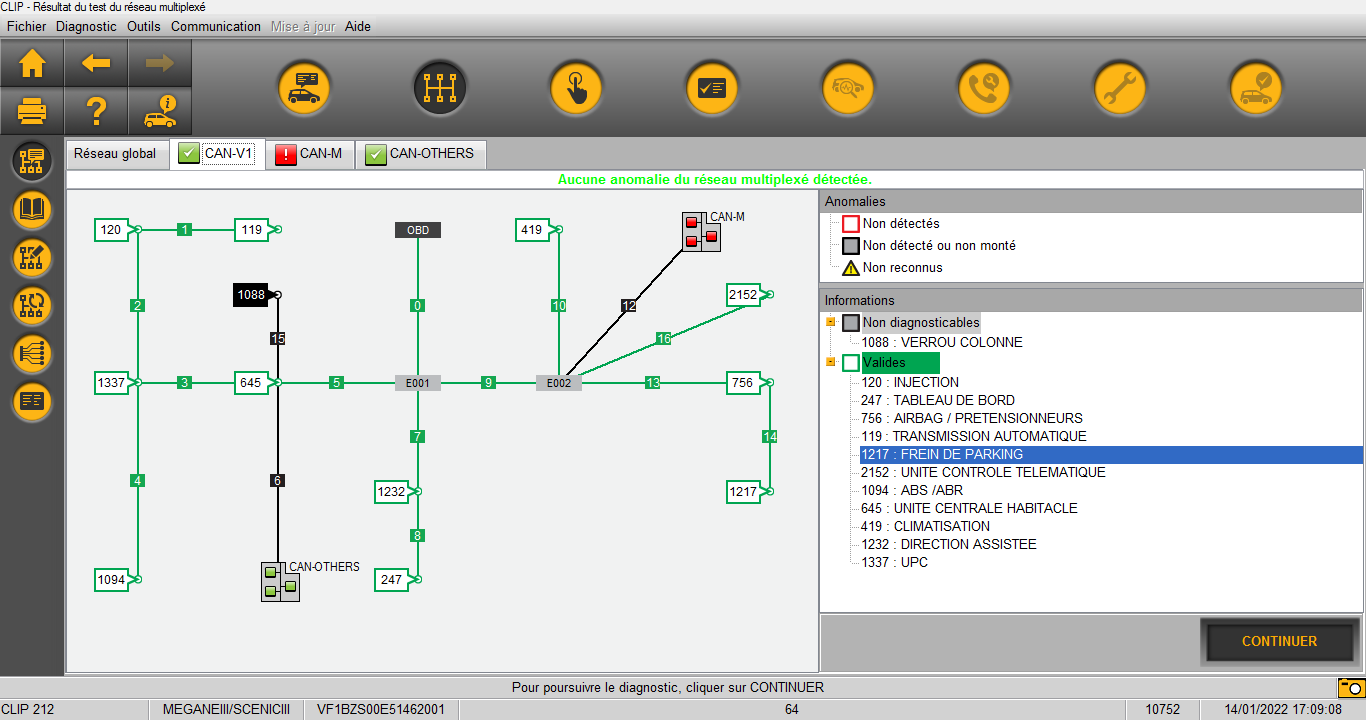
Task: Switch to the CAN-OTHERS tab
Action: (x=420, y=154)
